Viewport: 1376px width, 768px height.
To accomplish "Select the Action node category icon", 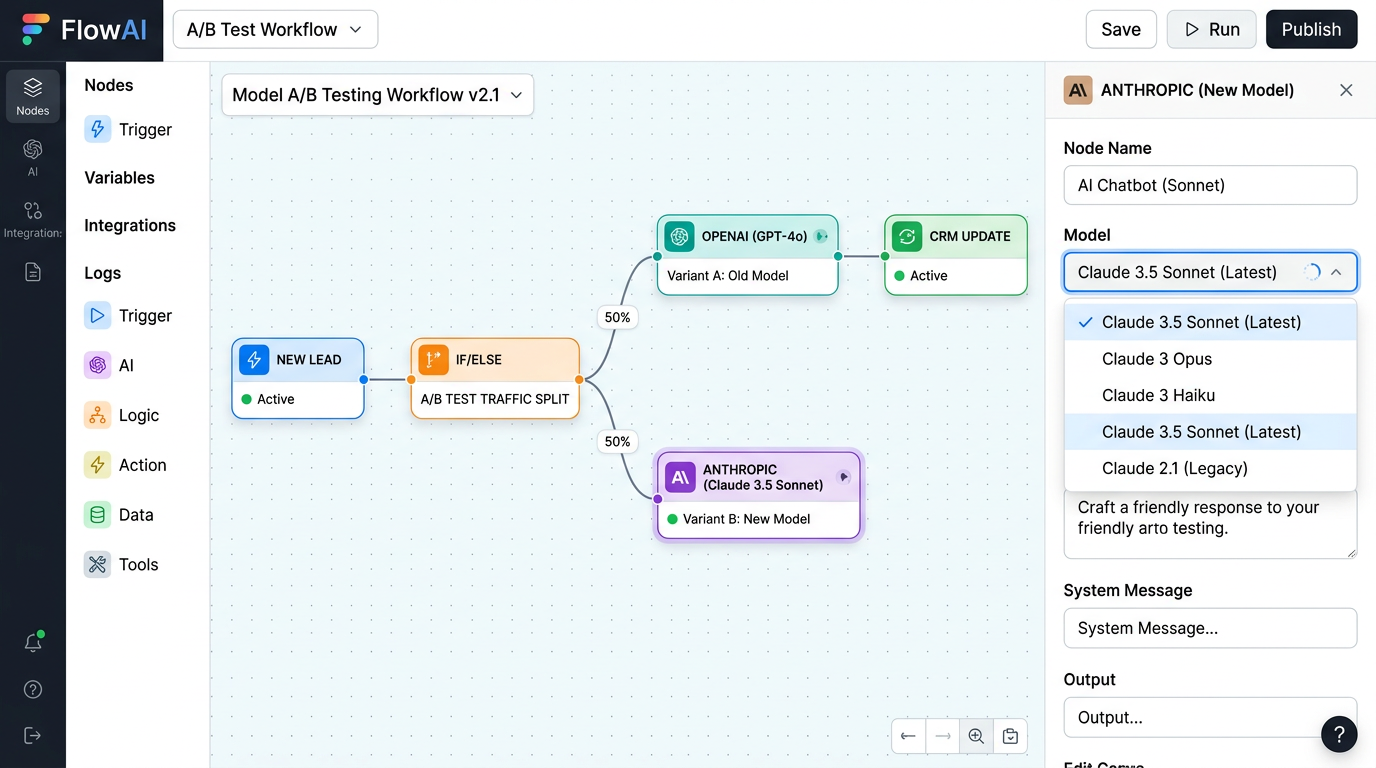I will click(x=97, y=465).
